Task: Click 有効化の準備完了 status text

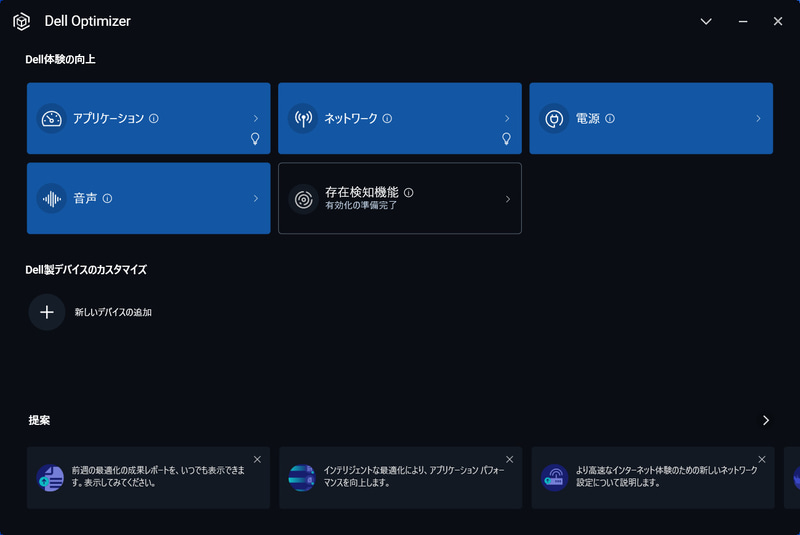Action: [361, 205]
